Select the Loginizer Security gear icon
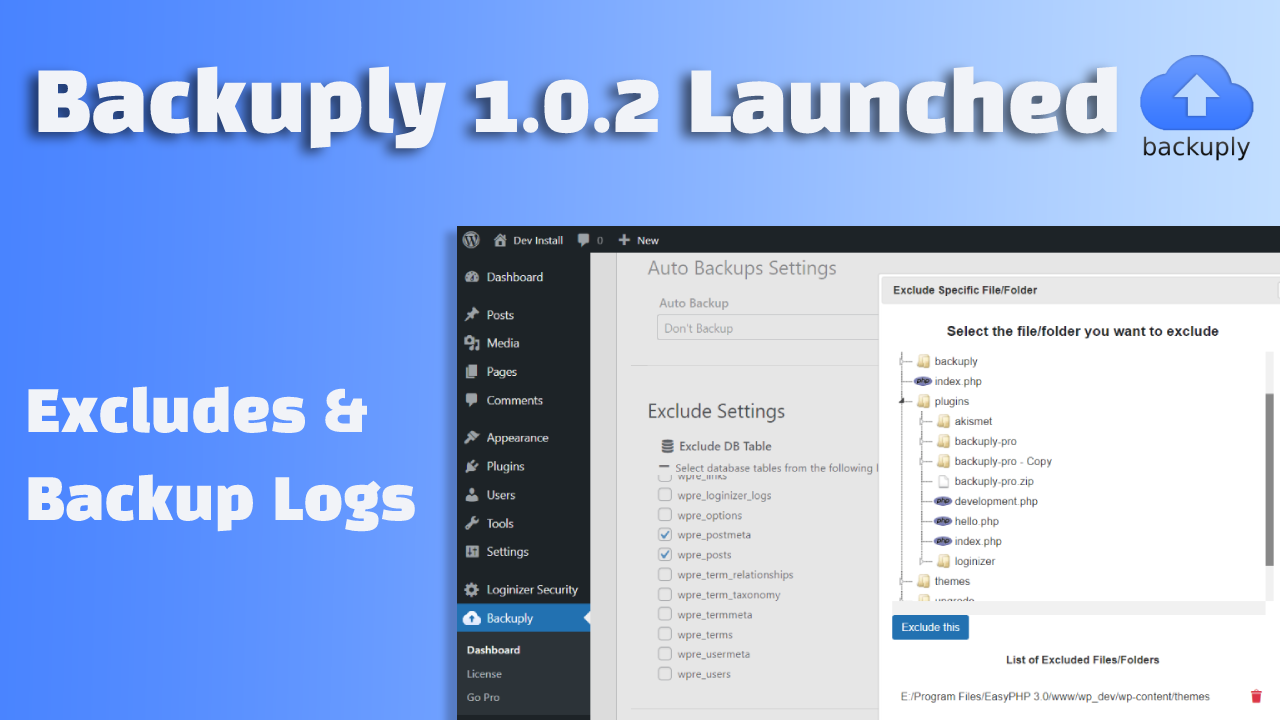Image resolution: width=1280 pixels, height=720 pixels. coord(470,589)
